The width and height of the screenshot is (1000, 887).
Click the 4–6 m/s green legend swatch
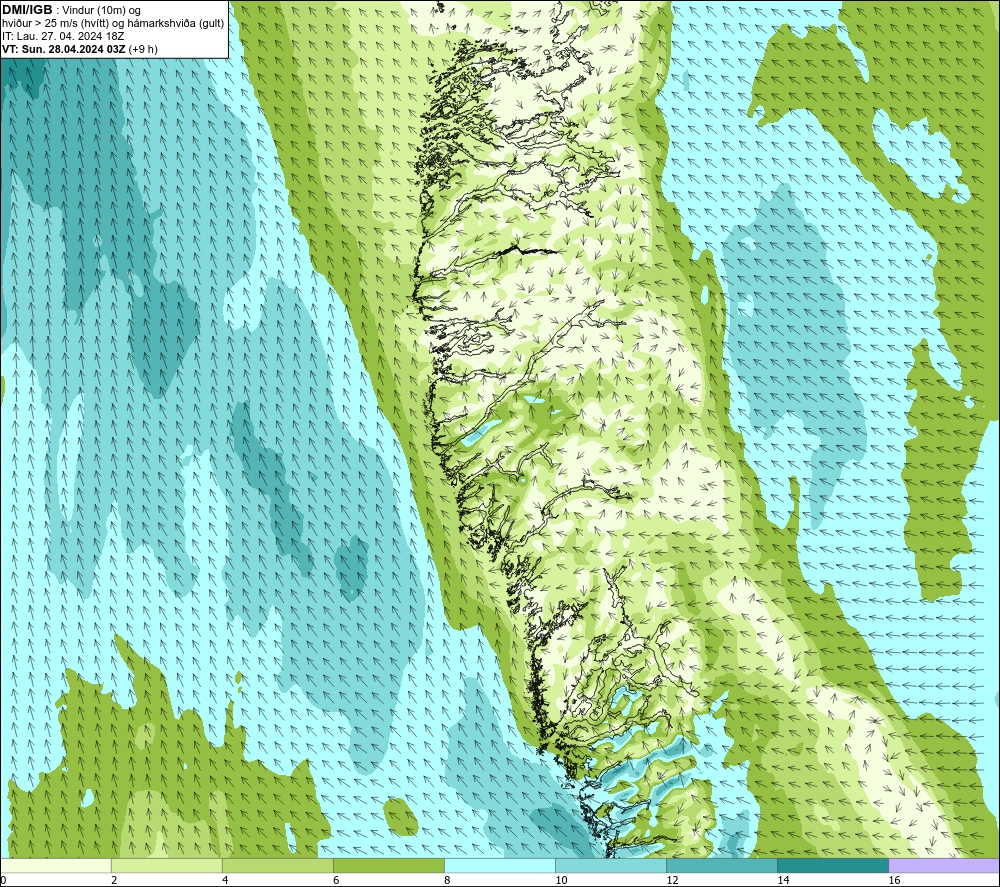[277, 865]
